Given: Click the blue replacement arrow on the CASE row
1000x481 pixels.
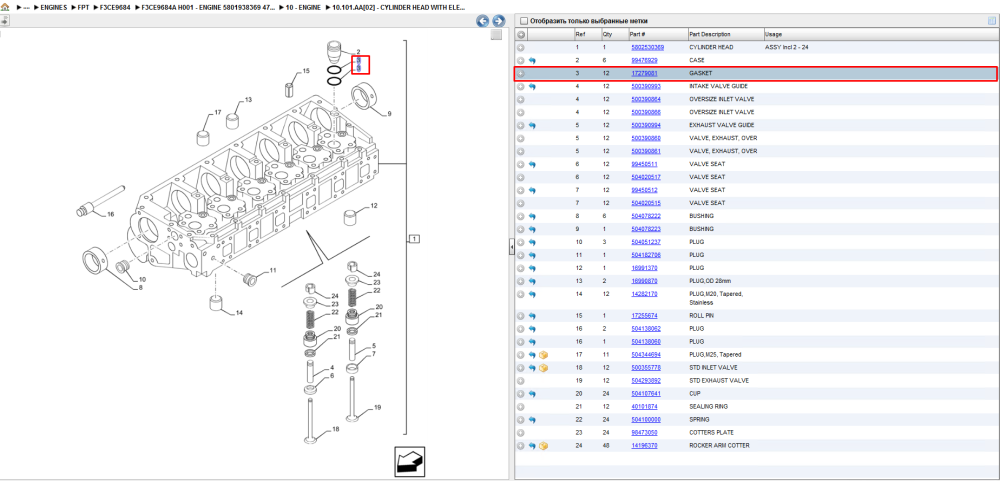Looking at the screenshot, I should (533, 61).
